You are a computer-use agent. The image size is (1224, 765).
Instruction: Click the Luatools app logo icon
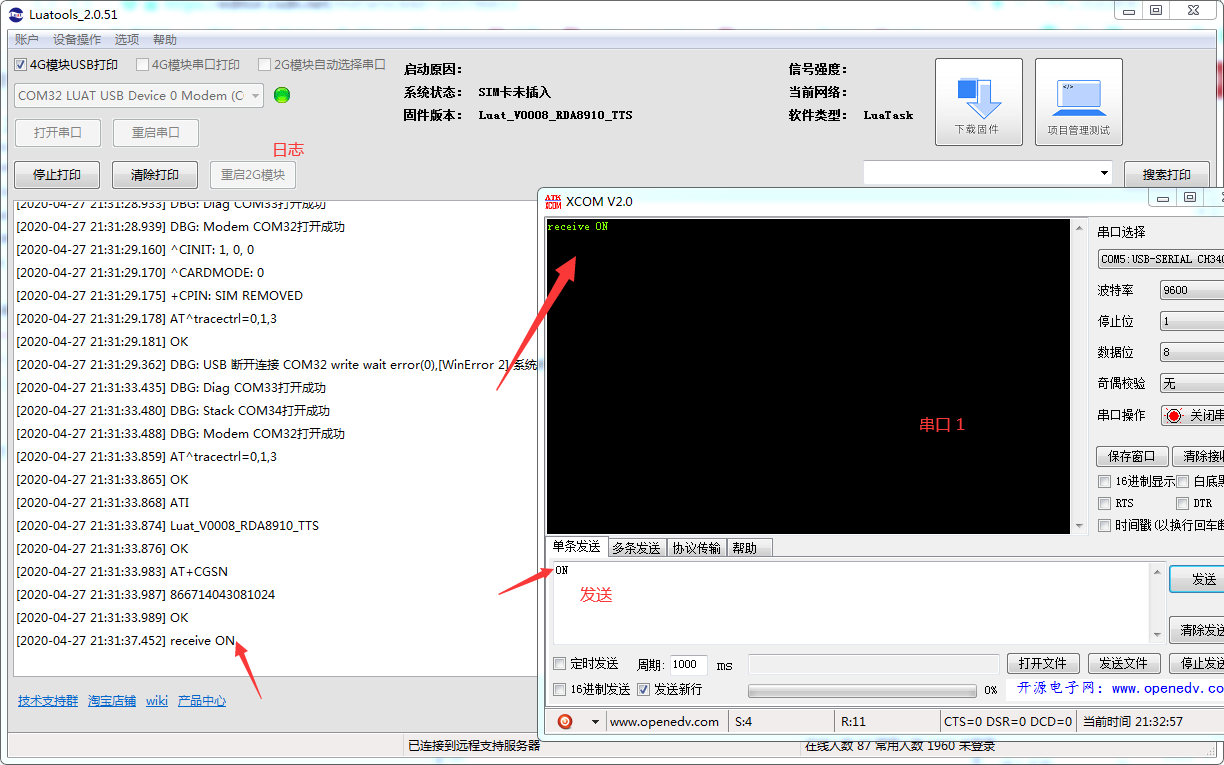coord(15,14)
